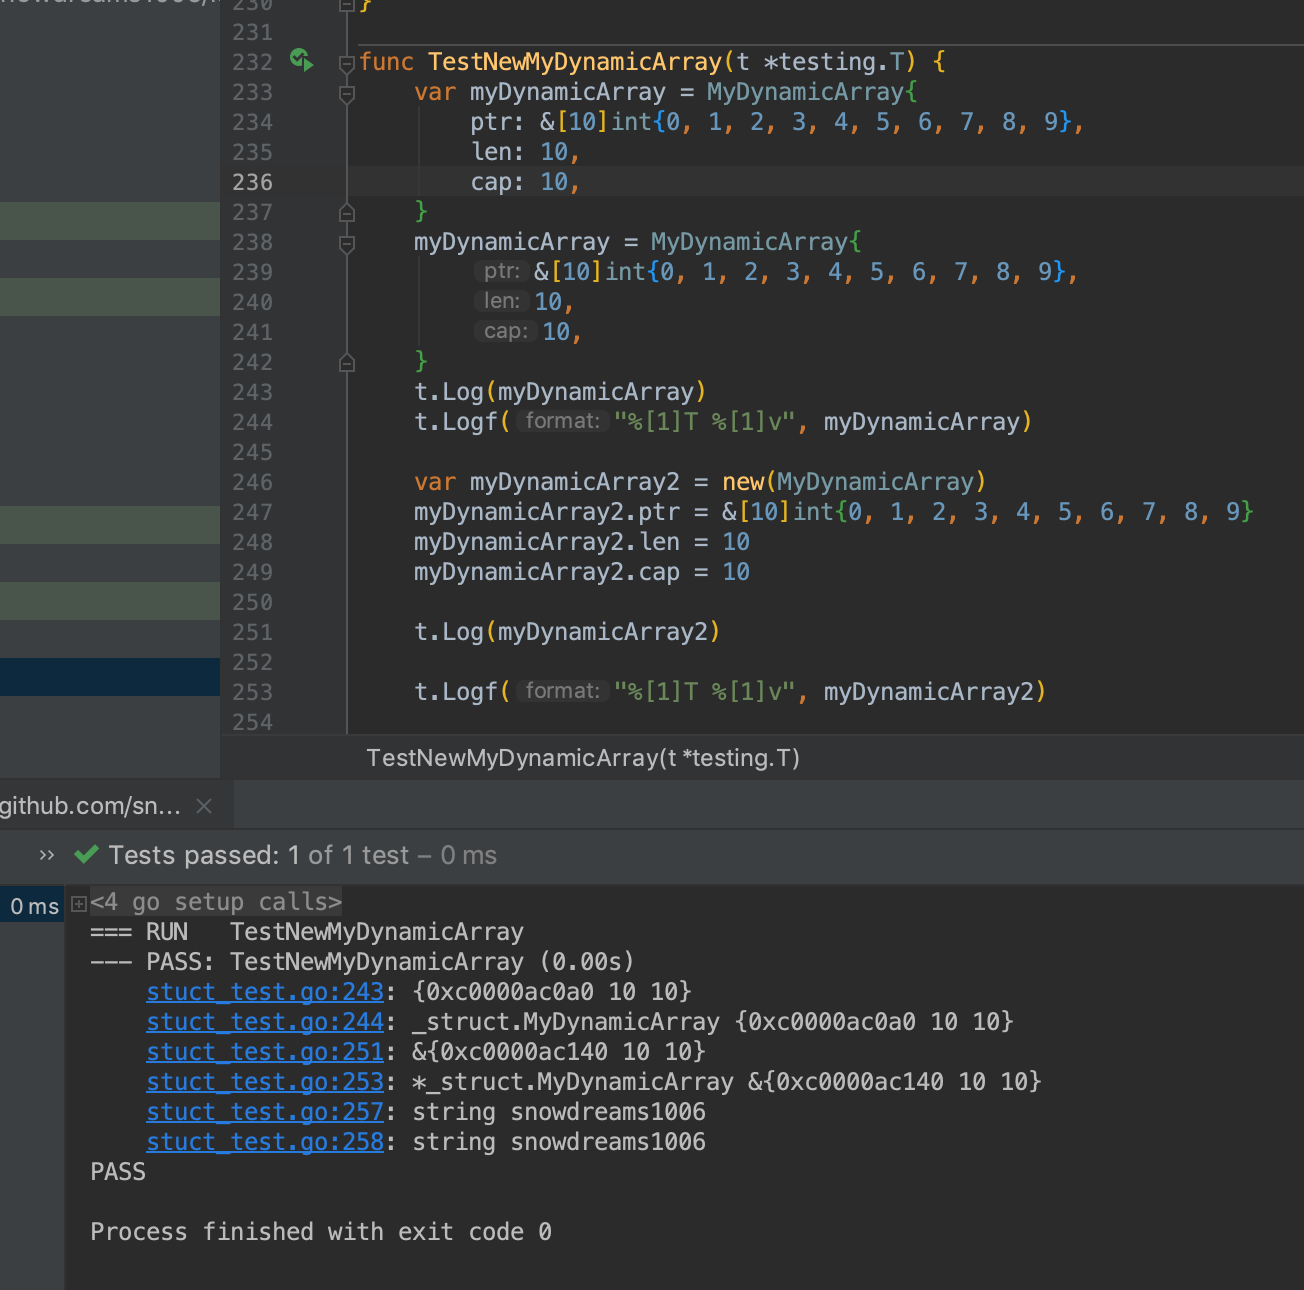The width and height of the screenshot is (1304, 1290).
Task: Open the stuct_test.go:251 link
Action: [x=264, y=1051]
